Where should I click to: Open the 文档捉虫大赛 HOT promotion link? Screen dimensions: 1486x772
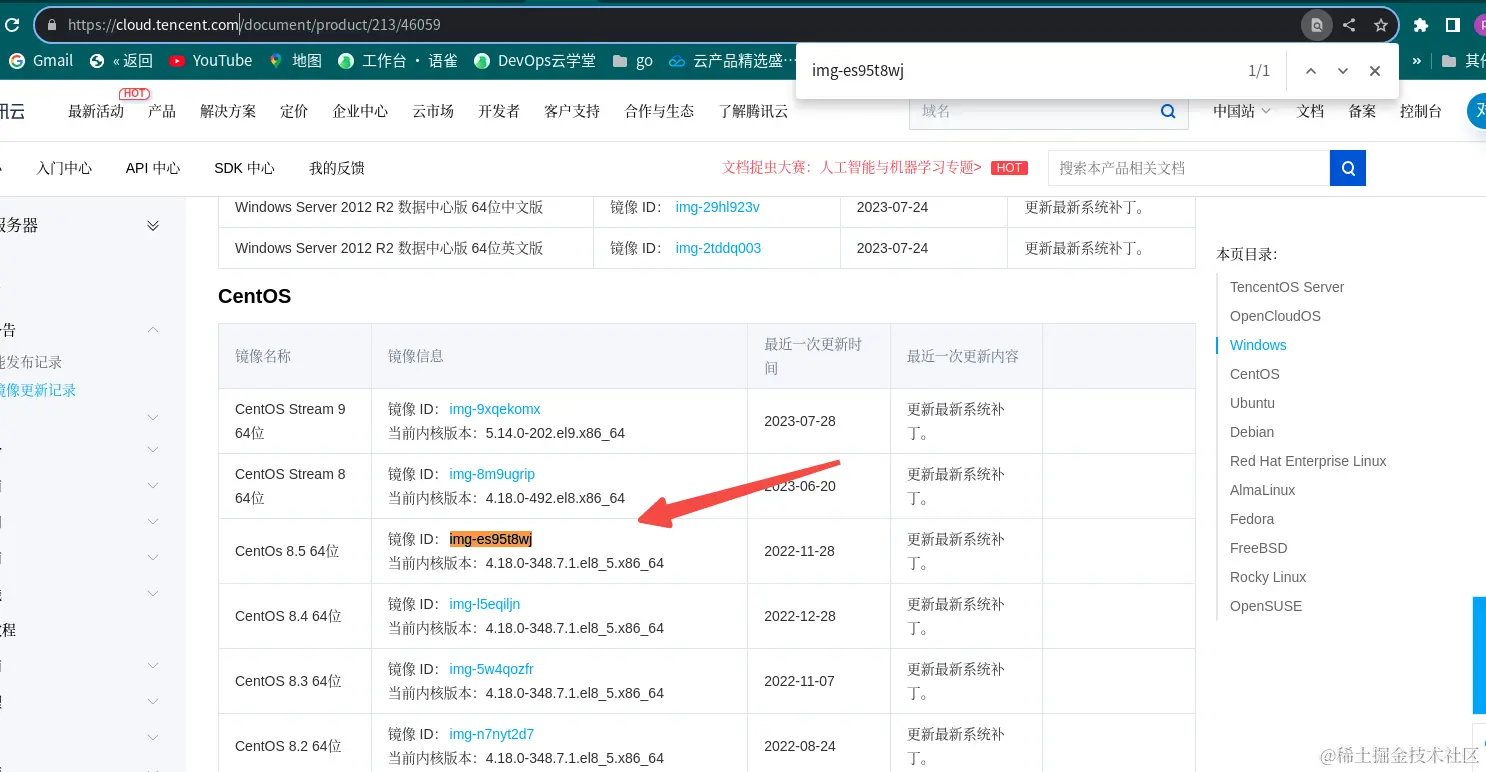(x=875, y=167)
